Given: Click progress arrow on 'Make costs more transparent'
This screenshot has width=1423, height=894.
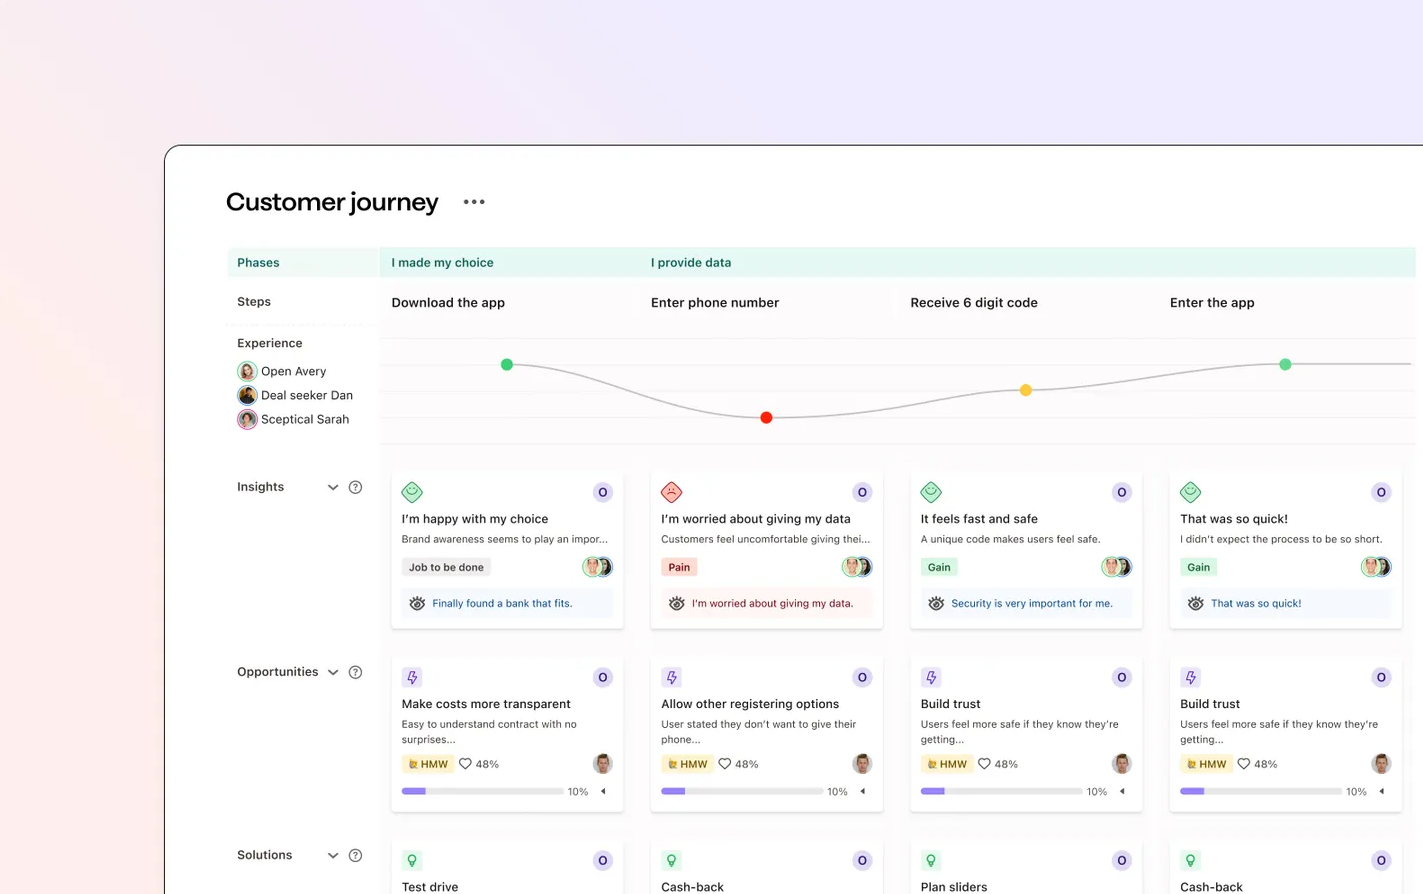Looking at the screenshot, I should [604, 791].
